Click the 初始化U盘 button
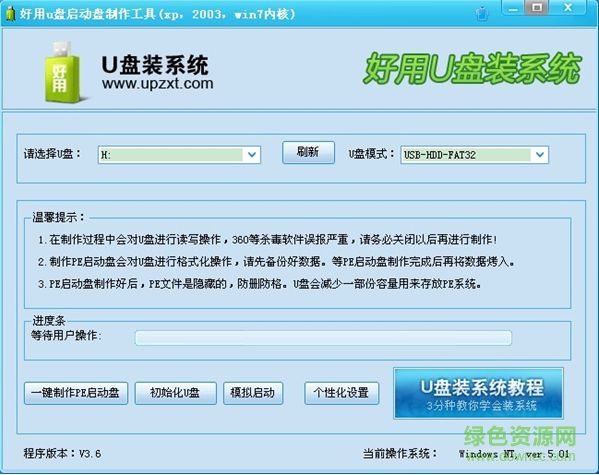The height and width of the screenshot is (475, 599). coord(175,393)
